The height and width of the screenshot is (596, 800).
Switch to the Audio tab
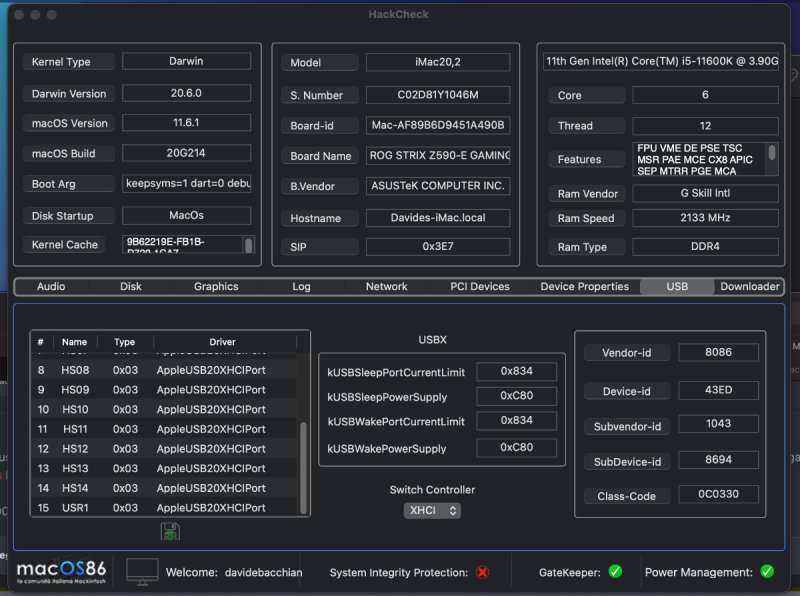[x=51, y=287]
